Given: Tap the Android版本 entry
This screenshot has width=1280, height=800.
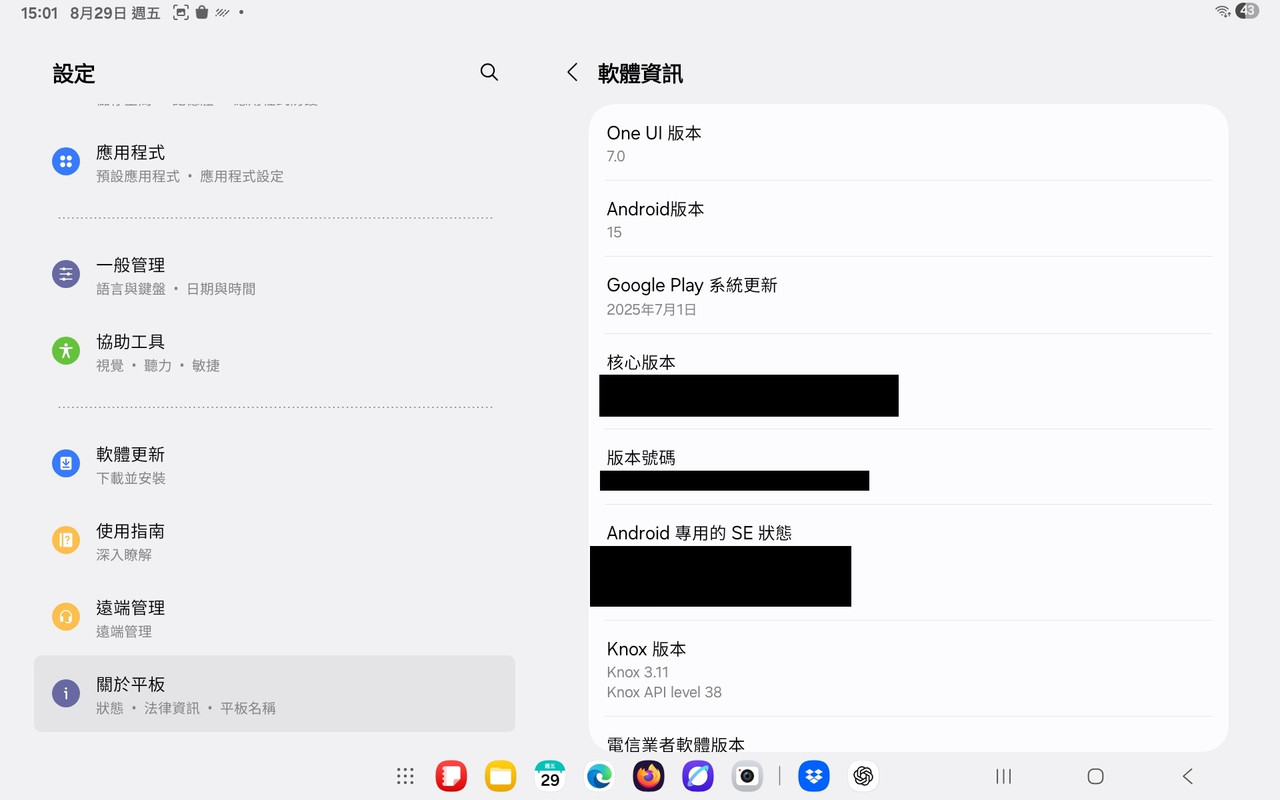Looking at the screenshot, I should [x=908, y=219].
